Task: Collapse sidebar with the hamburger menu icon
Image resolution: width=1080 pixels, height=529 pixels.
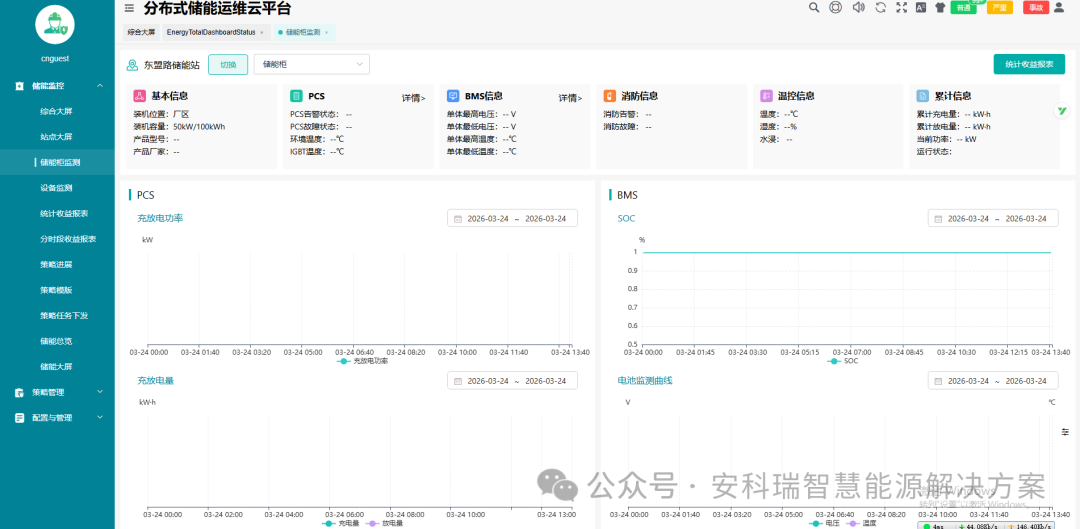Action: click(x=129, y=8)
